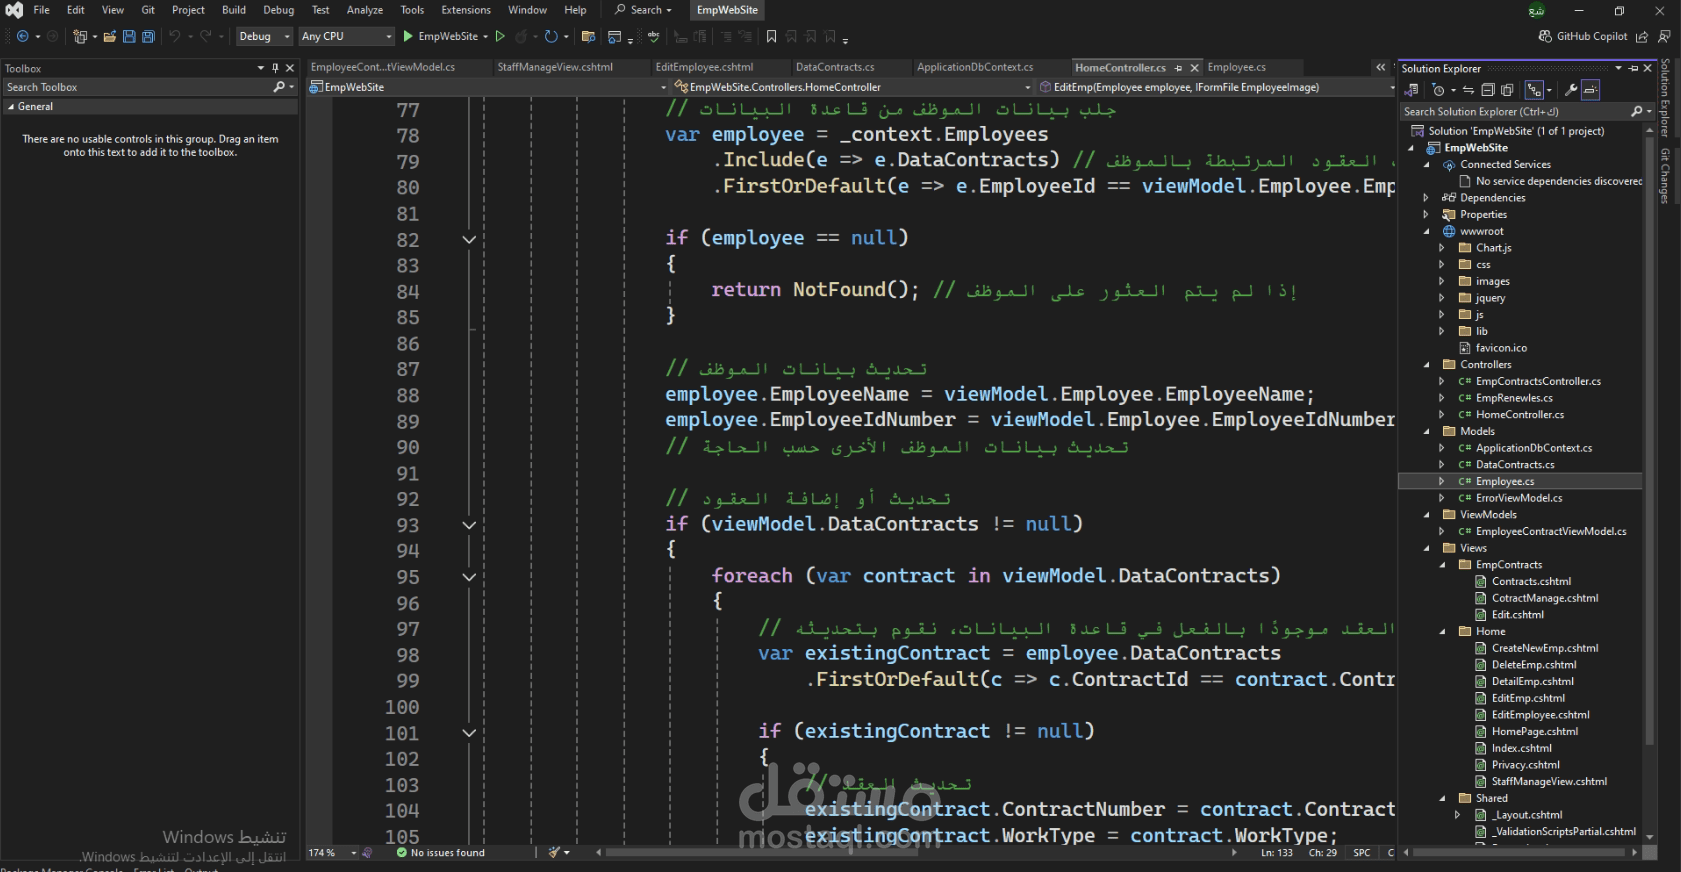Collapse the if block at line 101
Image resolution: width=1681 pixels, height=872 pixels.
click(x=469, y=733)
